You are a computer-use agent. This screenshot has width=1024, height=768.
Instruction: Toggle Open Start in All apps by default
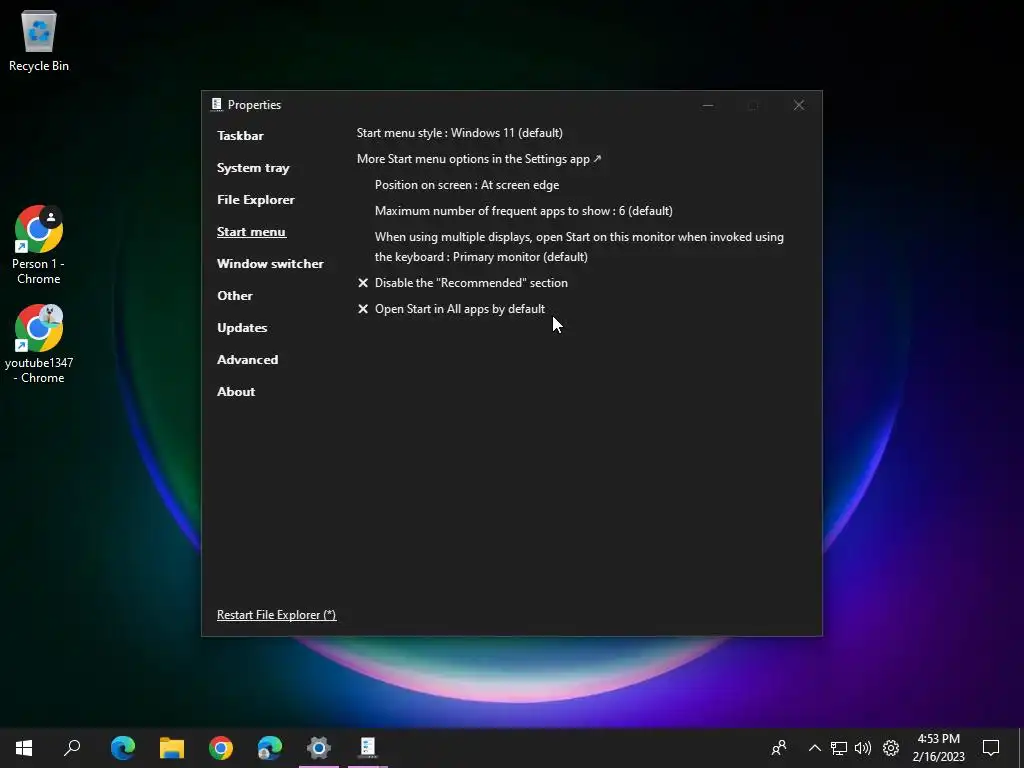click(451, 310)
